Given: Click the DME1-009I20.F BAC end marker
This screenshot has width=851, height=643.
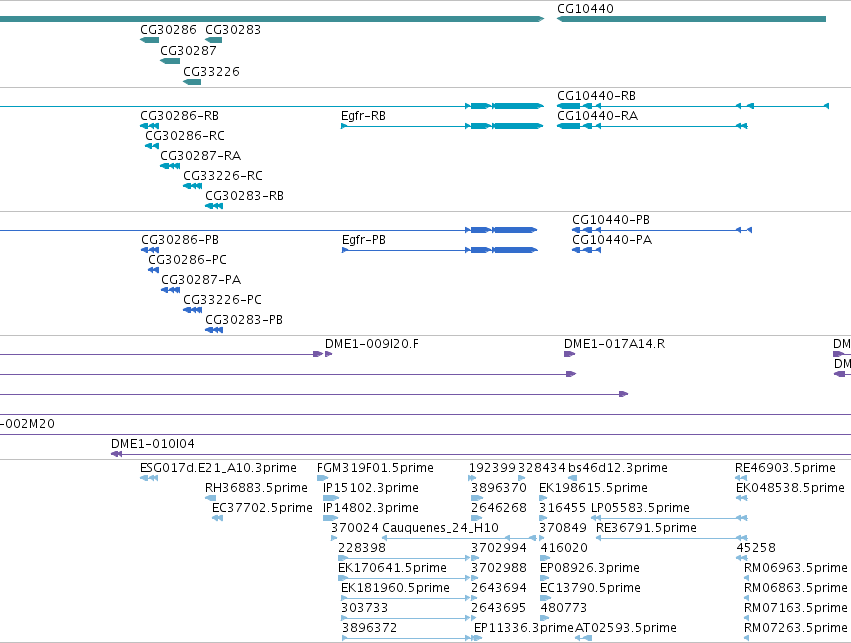Looking at the screenshot, I should [328, 354].
